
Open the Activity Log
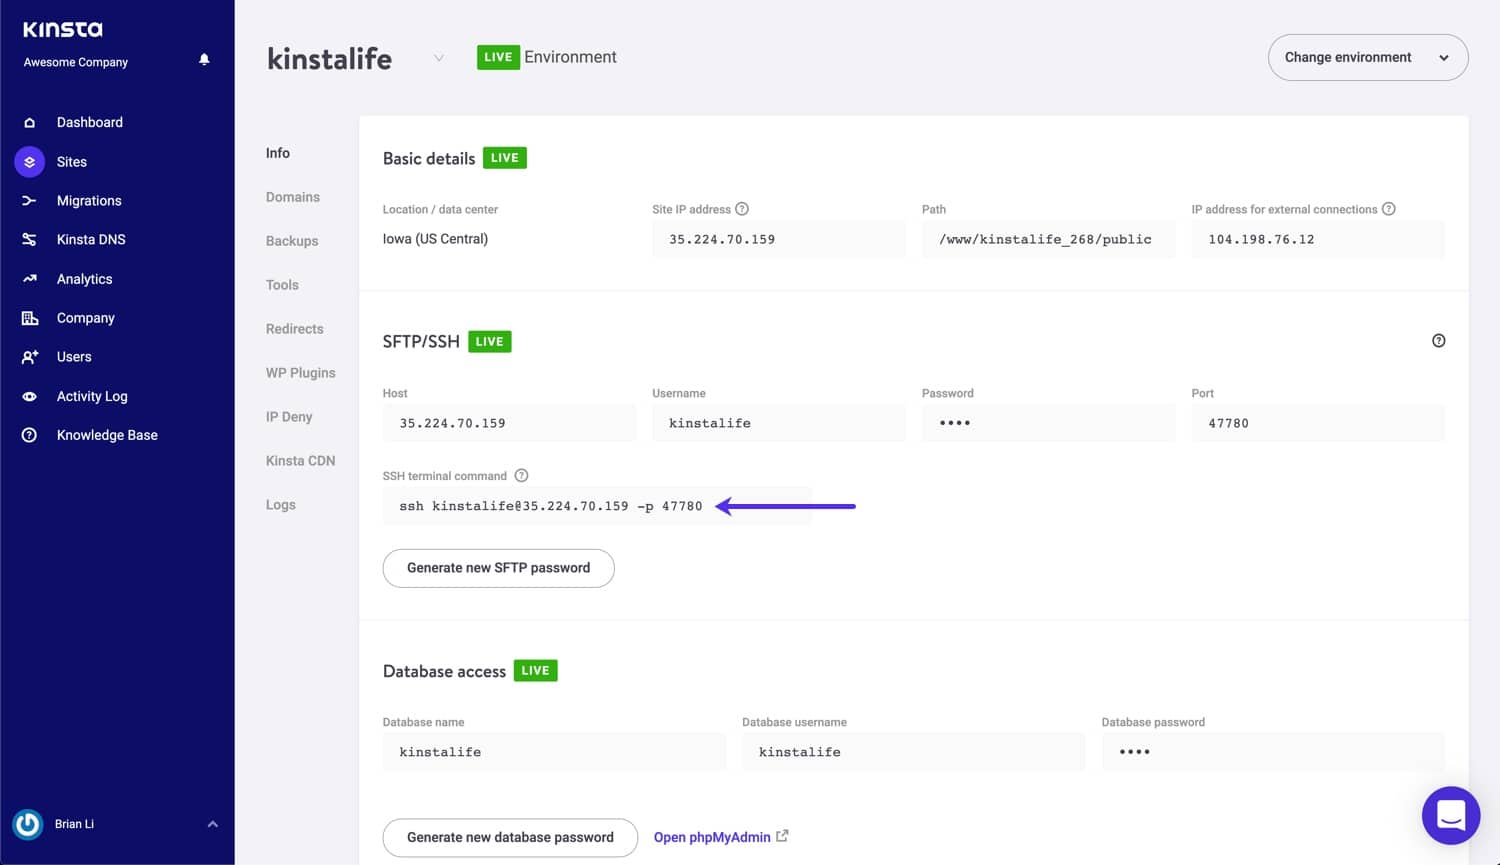[x=92, y=396]
